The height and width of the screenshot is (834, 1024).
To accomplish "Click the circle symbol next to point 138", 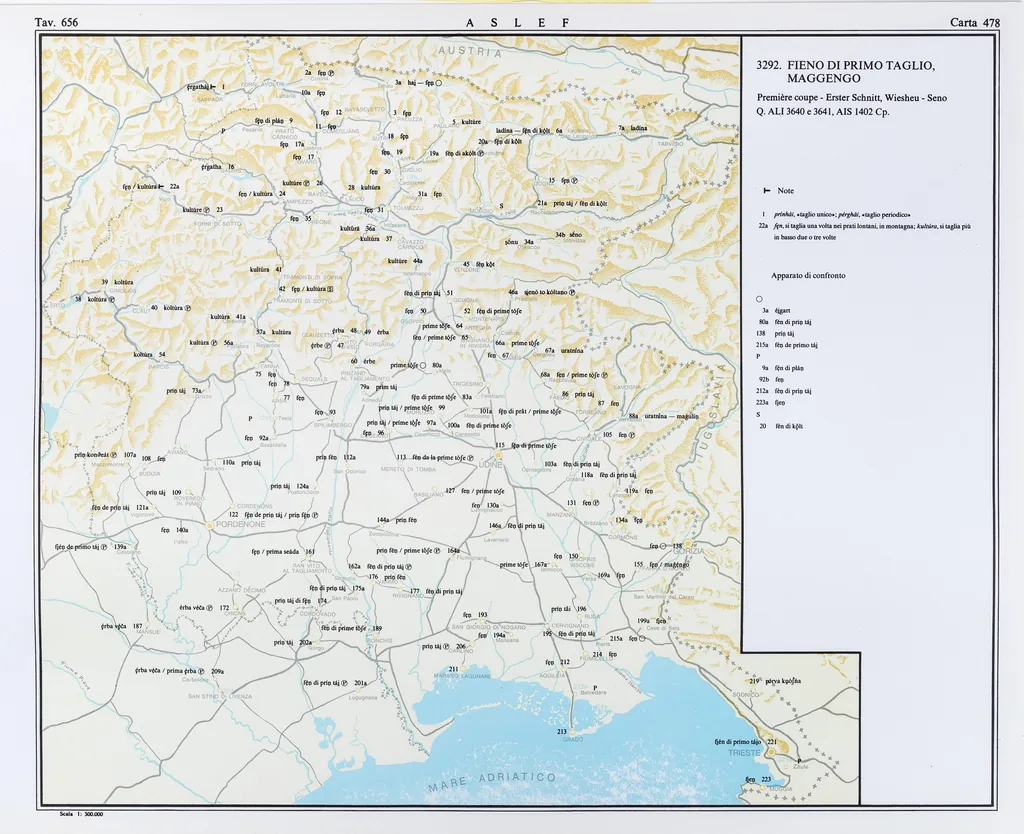I will point(663,546).
